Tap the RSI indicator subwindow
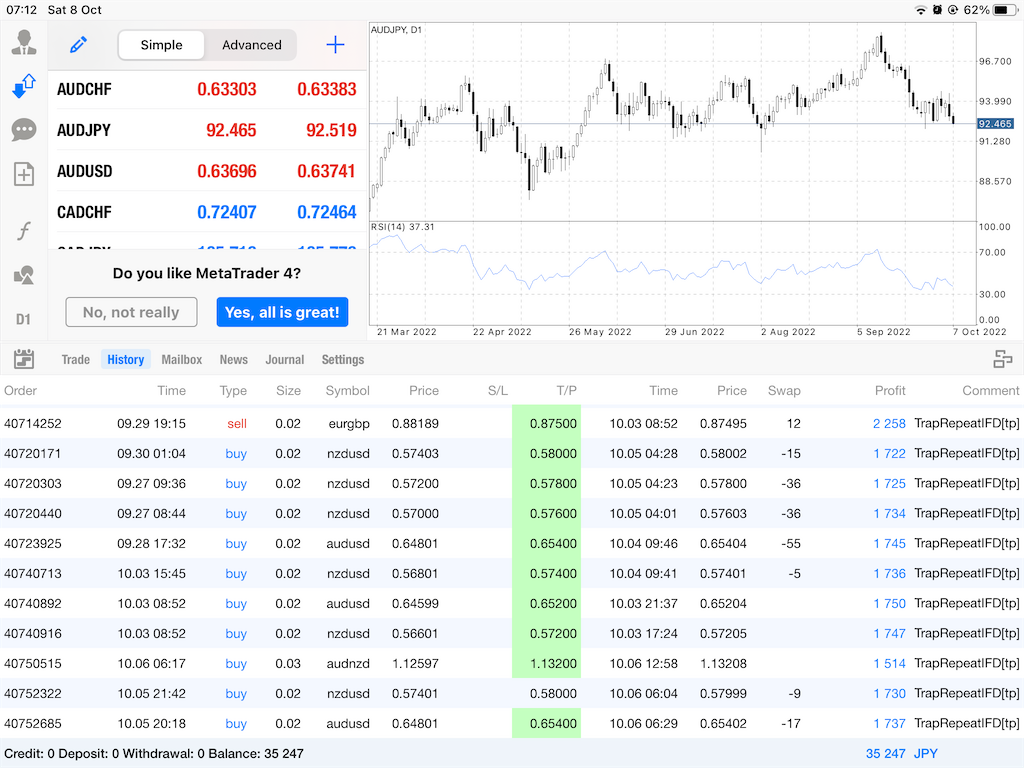Image resolution: width=1024 pixels, height=768 pixels. (x=673, y=273)
